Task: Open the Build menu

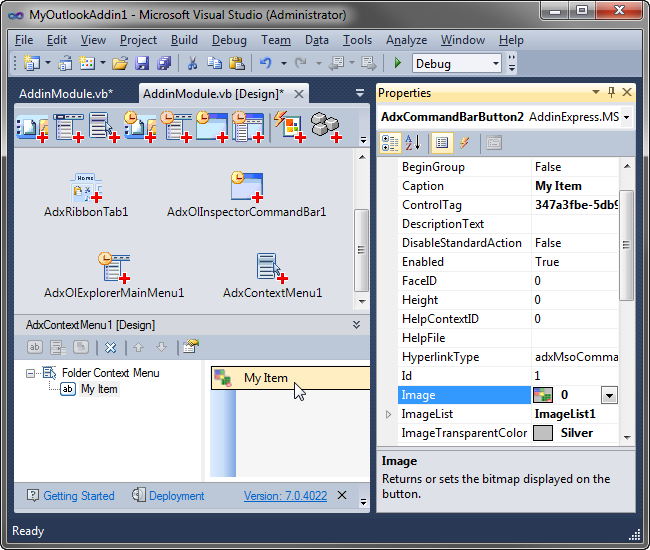Action: [x=184, y=40]
